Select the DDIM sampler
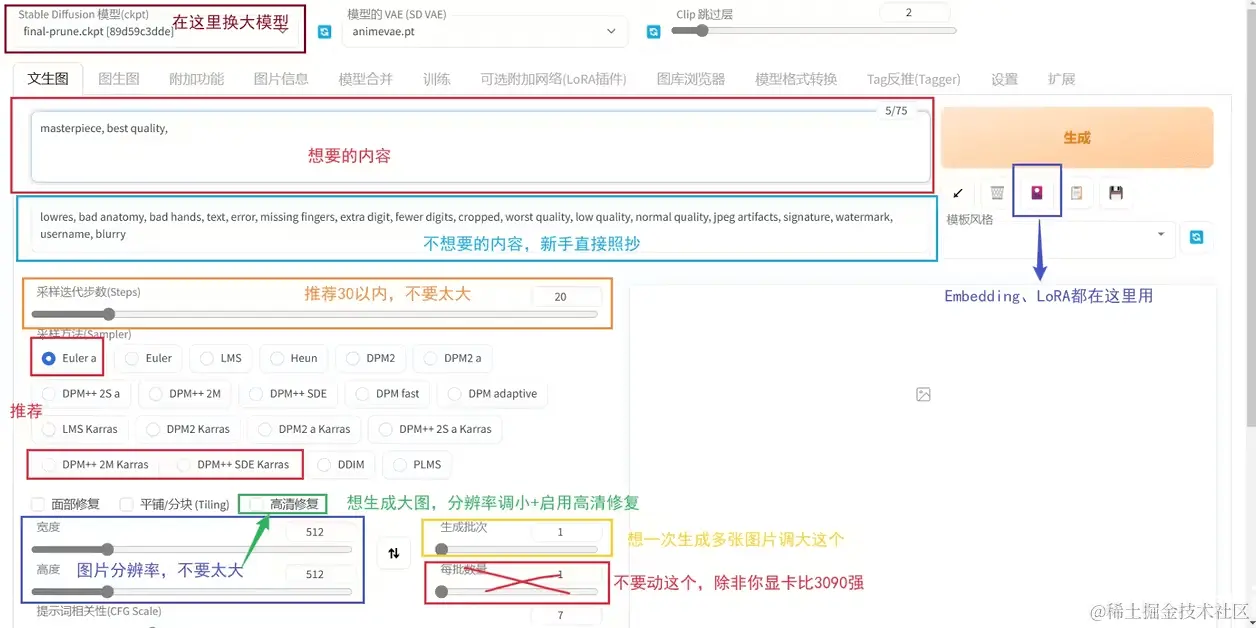 pos(340,464)
